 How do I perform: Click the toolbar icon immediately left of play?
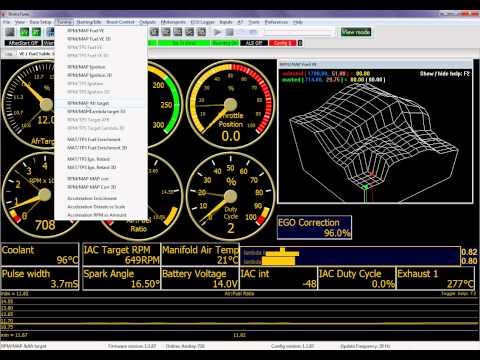(202, 32)
